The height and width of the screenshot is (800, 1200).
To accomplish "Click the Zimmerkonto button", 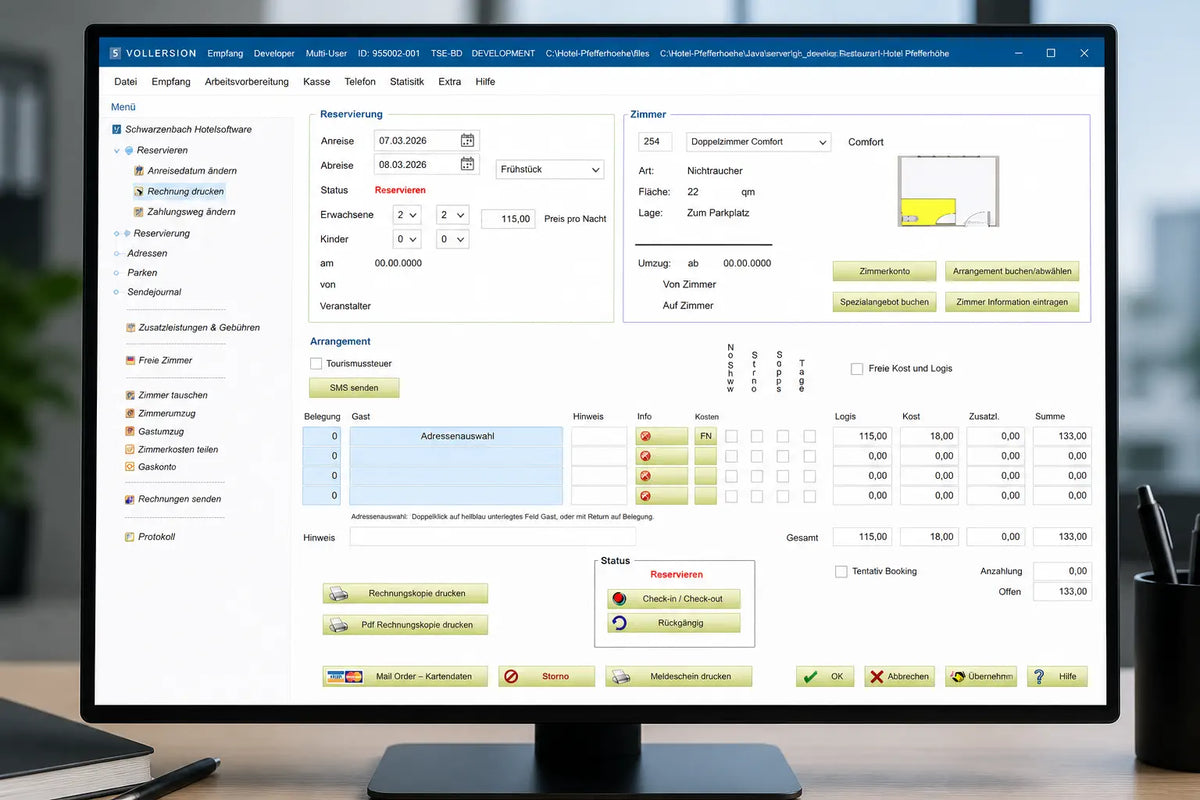I will [x=885, y=272].
